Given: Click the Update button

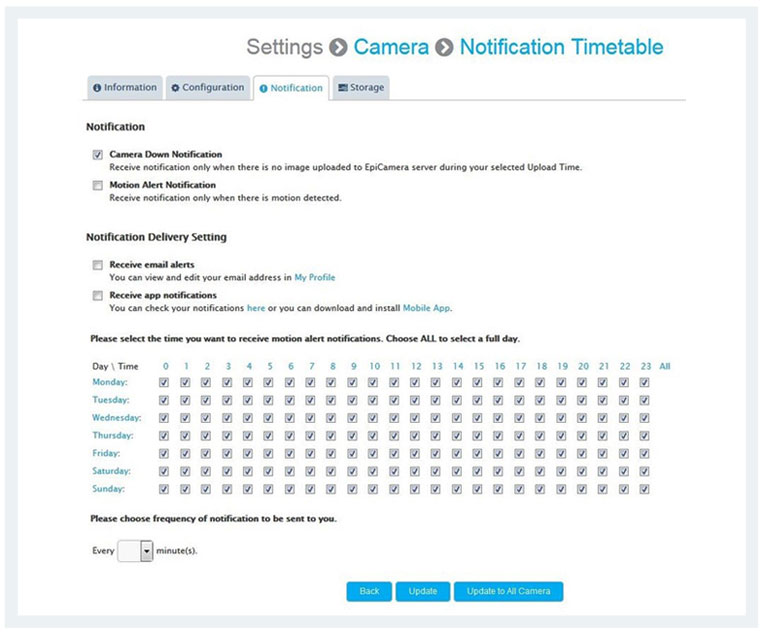Looking at the screenshot, I should [x=422, y=592].
